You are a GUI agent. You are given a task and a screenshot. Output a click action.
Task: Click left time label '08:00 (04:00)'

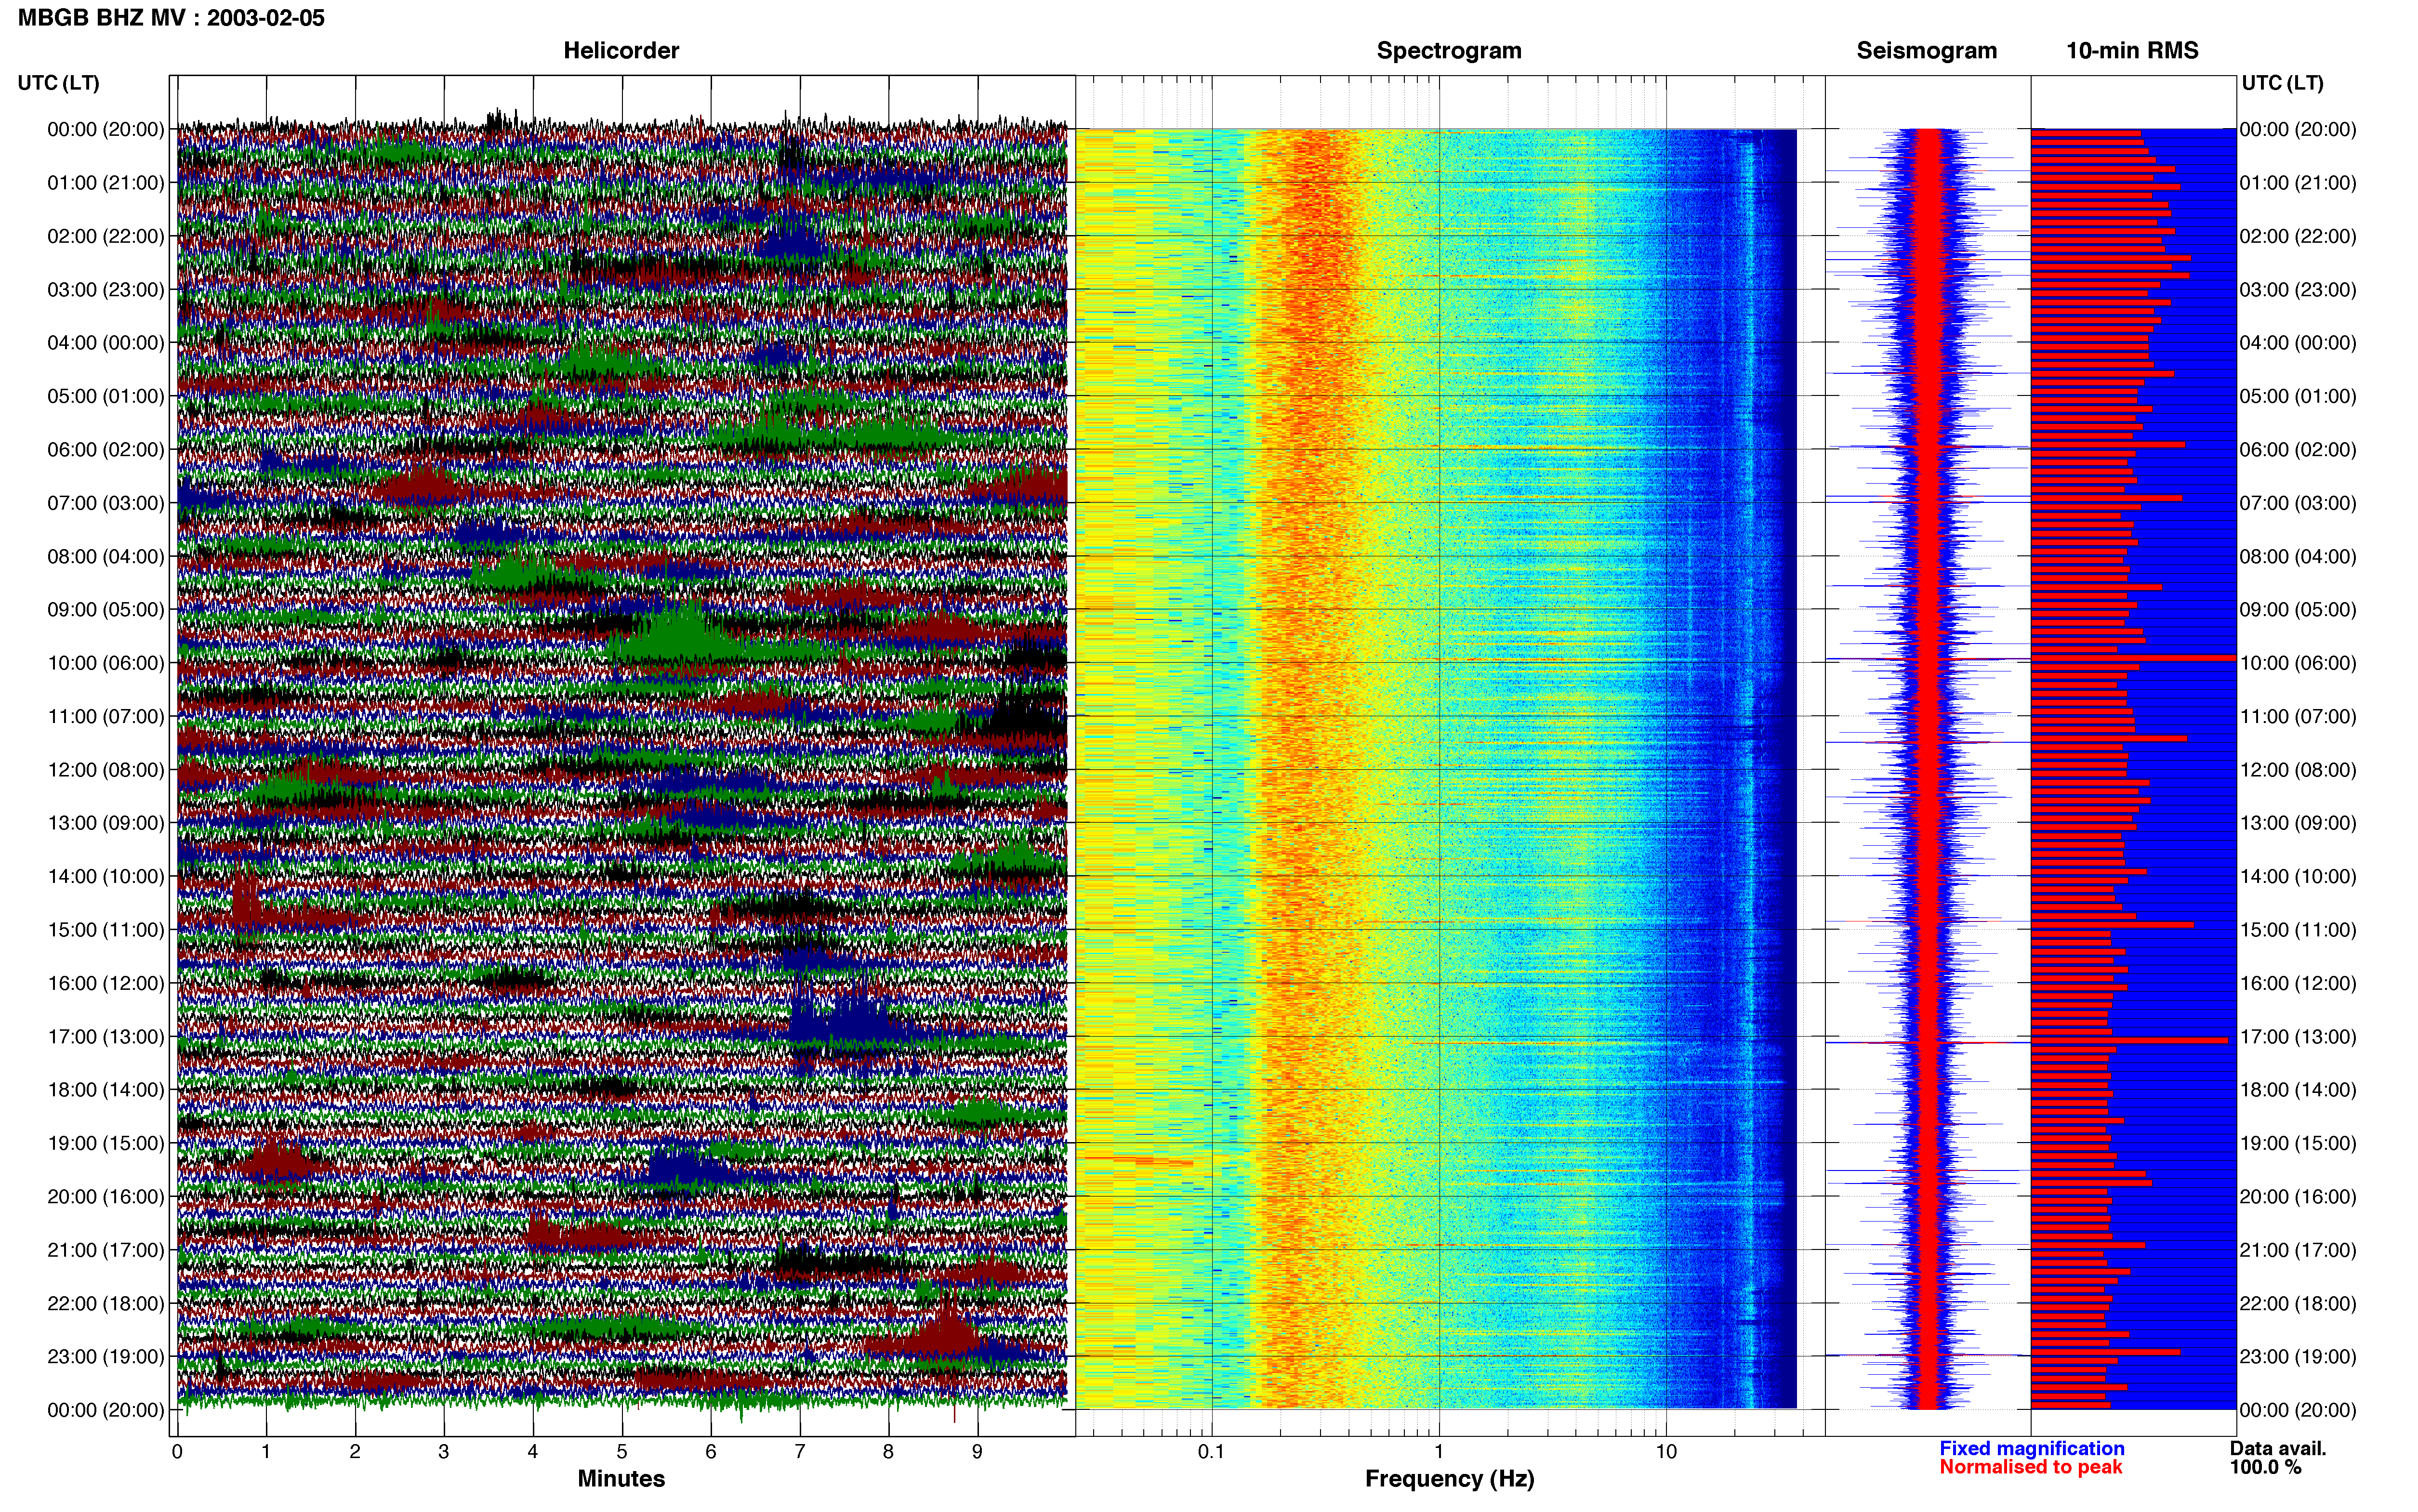(x=106, y=556)
